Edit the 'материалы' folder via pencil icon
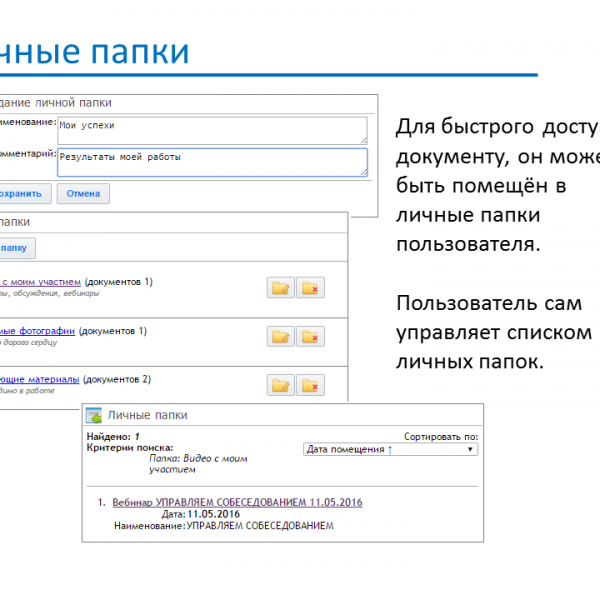Viewport: 600px width, 600px height. [x=281, y=385]
